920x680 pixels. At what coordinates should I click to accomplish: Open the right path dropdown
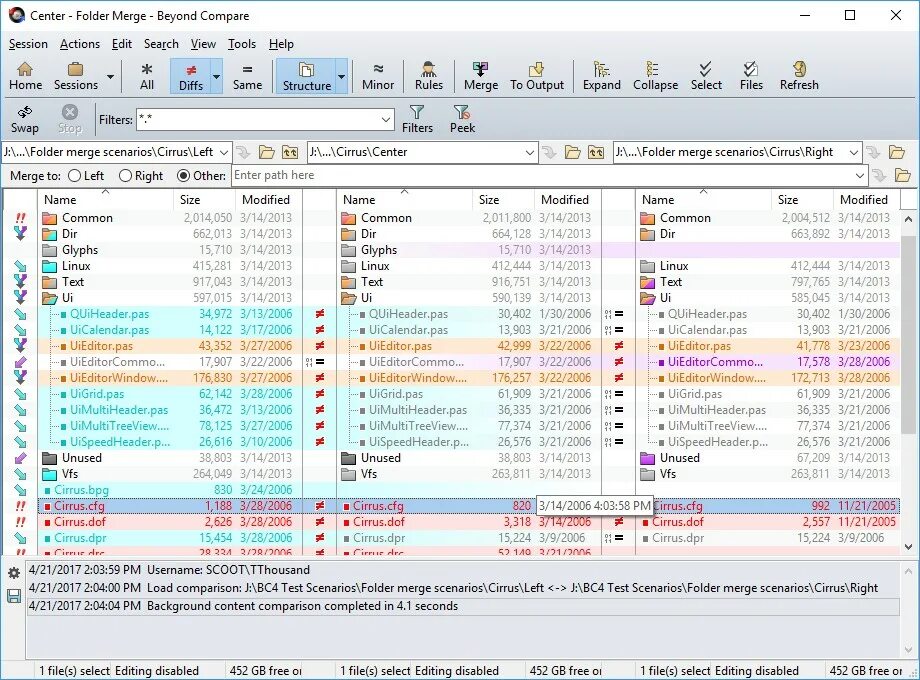854,153
